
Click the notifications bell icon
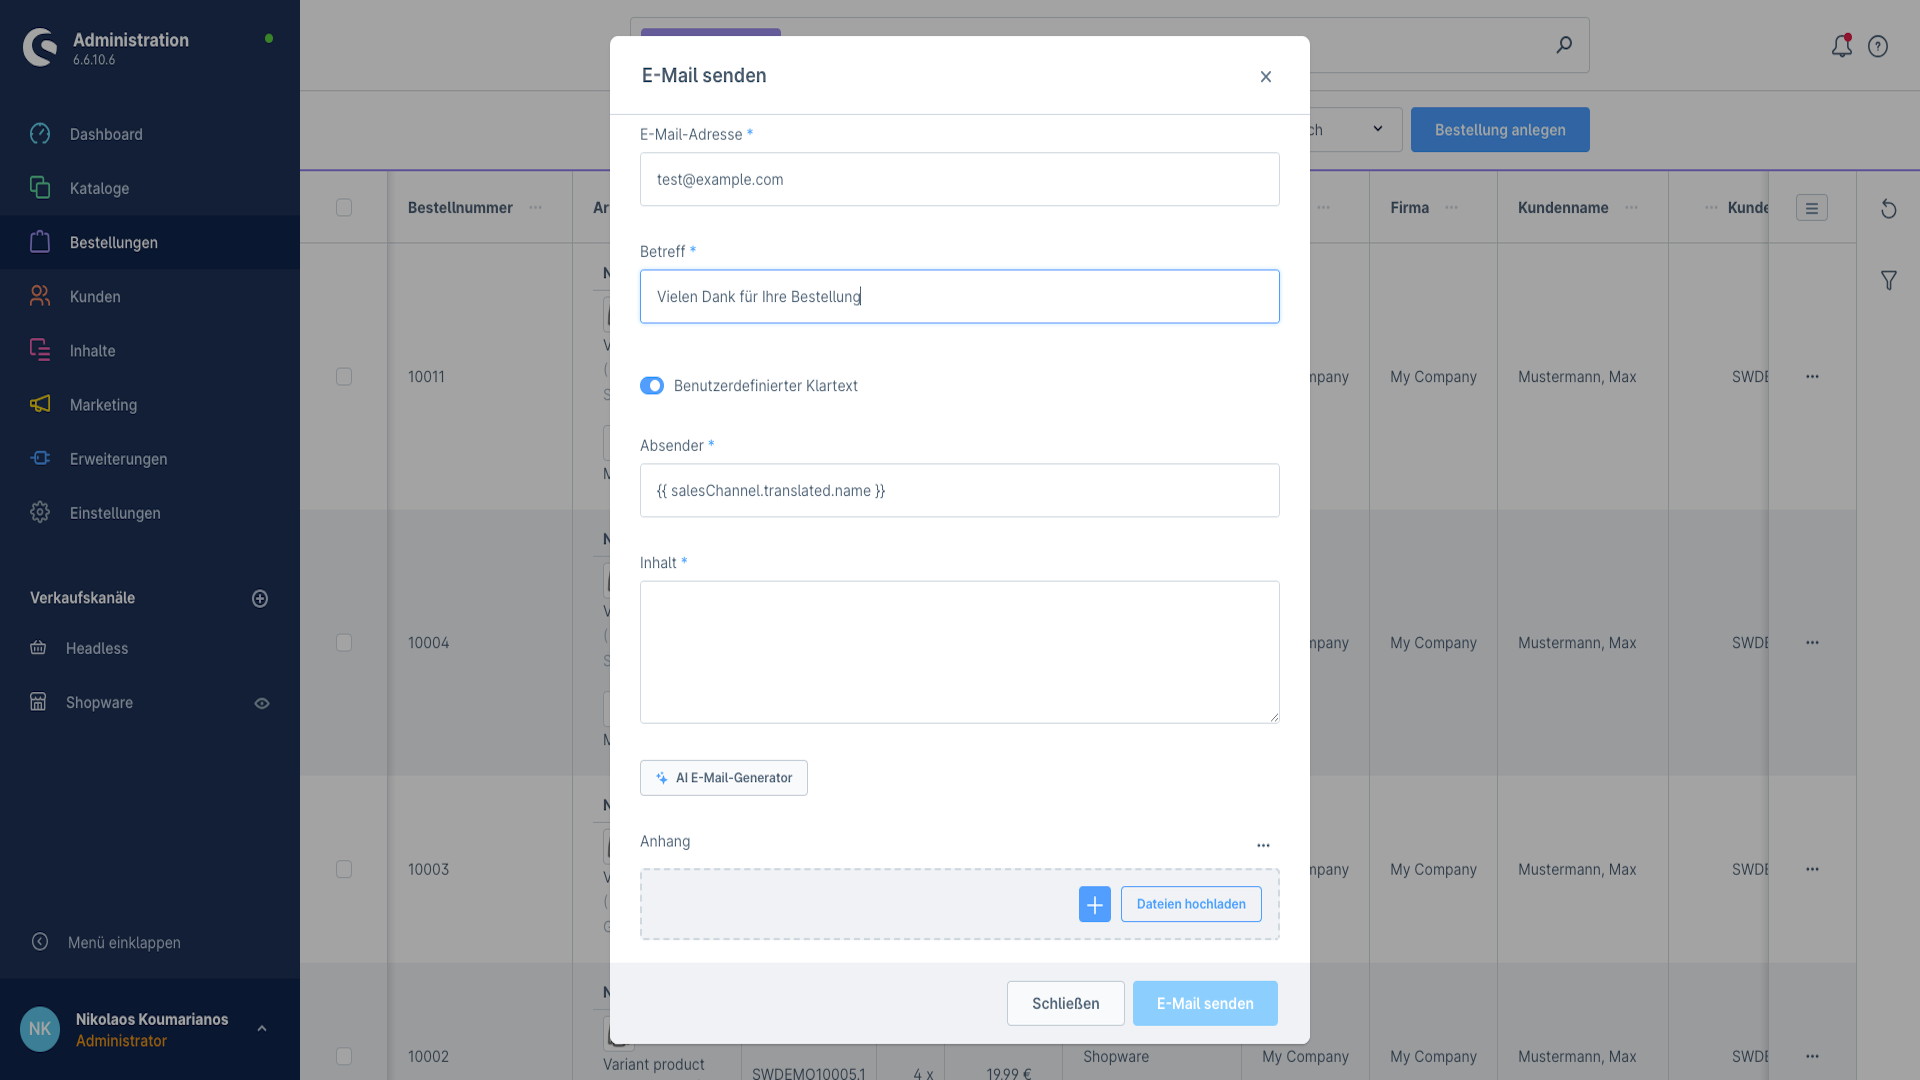point(1841,46)
